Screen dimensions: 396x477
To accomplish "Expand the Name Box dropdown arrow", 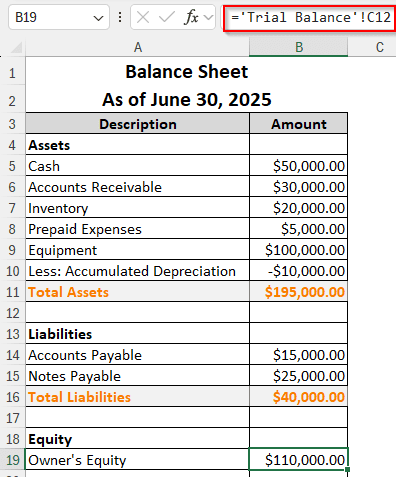I will coord(98,18).
